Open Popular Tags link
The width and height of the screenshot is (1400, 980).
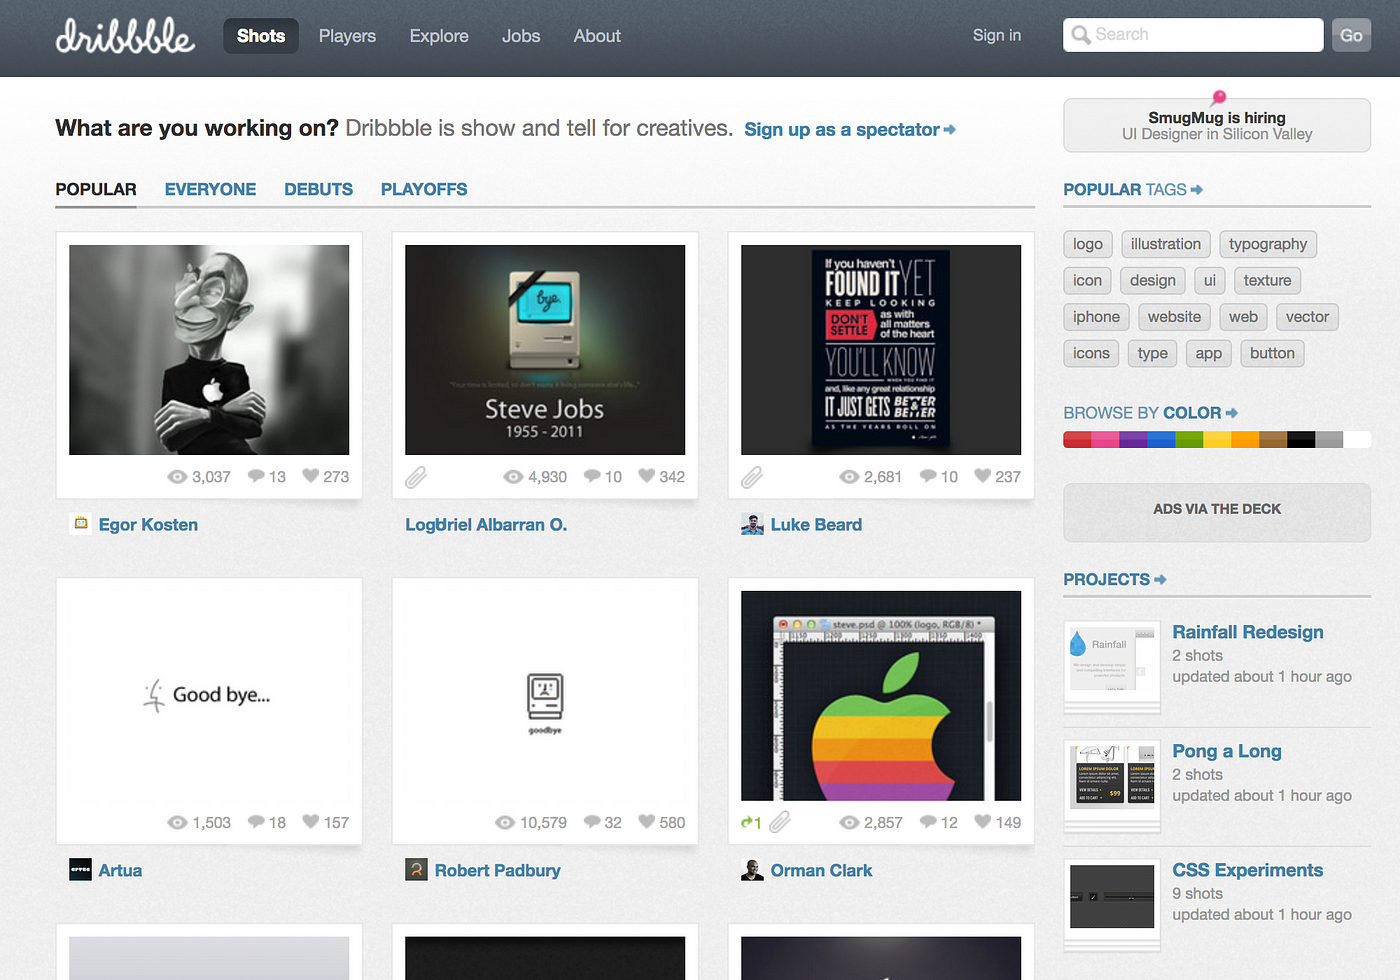click(x=1133, y=189)
